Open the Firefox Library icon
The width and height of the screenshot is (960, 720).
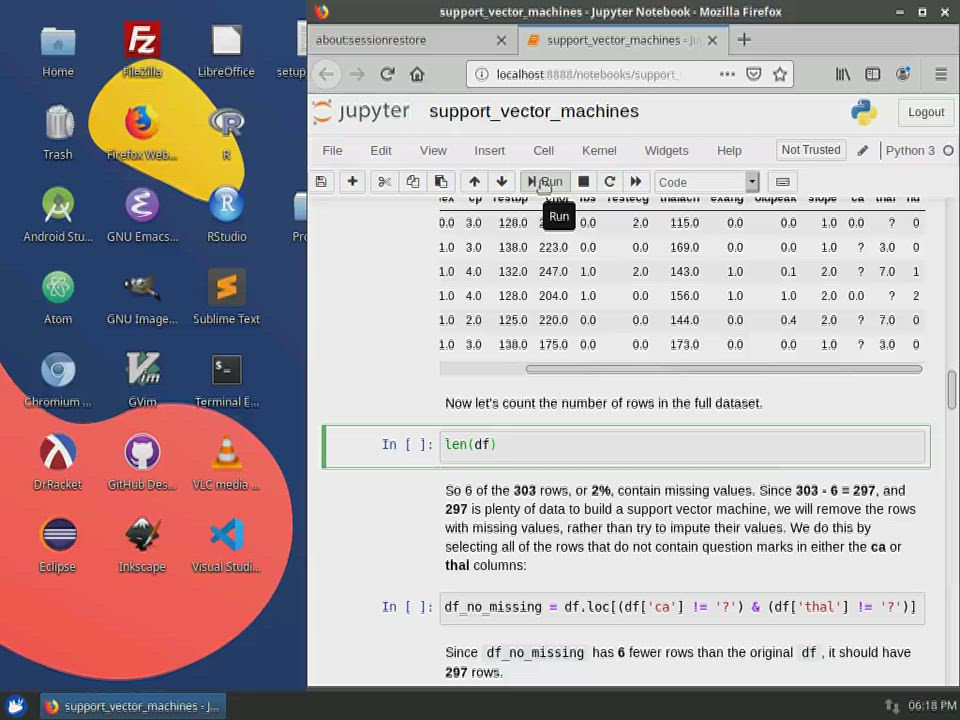click(843, 74)
